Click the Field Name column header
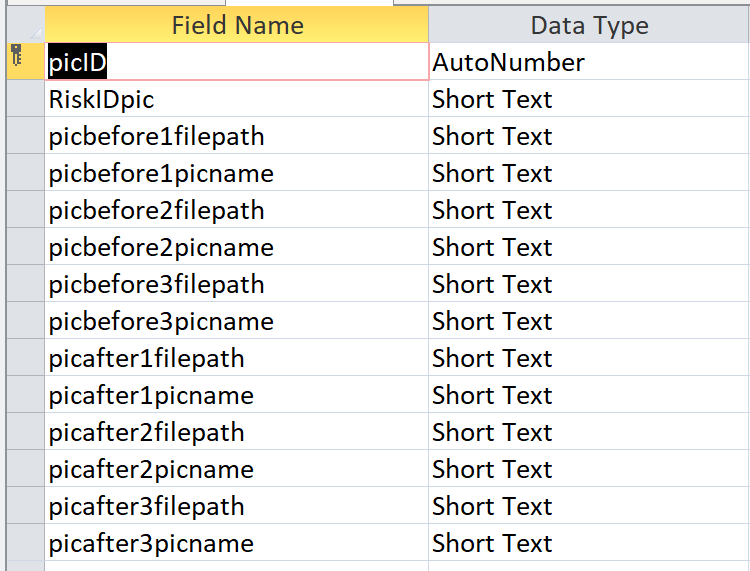Screen dimensions: 750x571 (237, 25)
